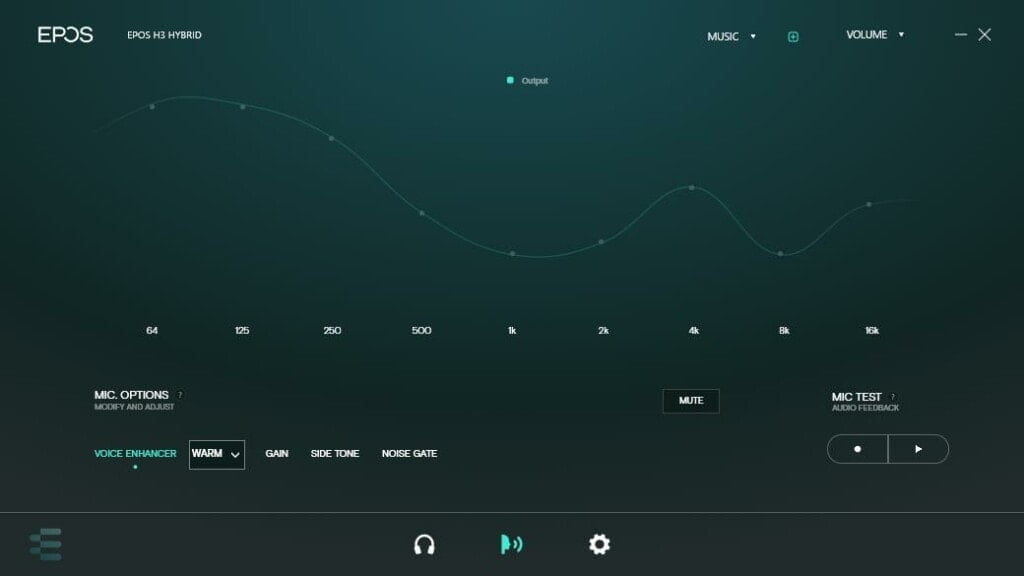The width and height of the screenshot is (1024, 576).
Task: Open the settings gear page
Action: [x=599, y=544]
